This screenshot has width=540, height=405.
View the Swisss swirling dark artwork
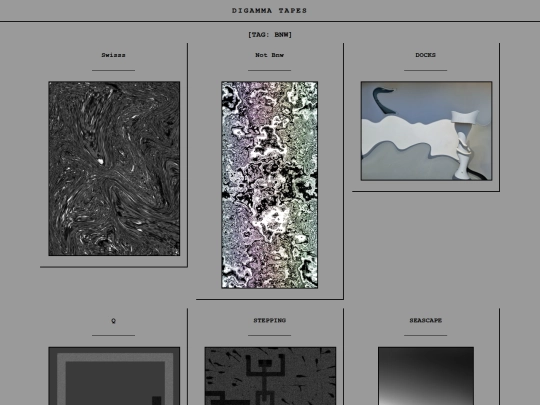click(x=114, y=168)
